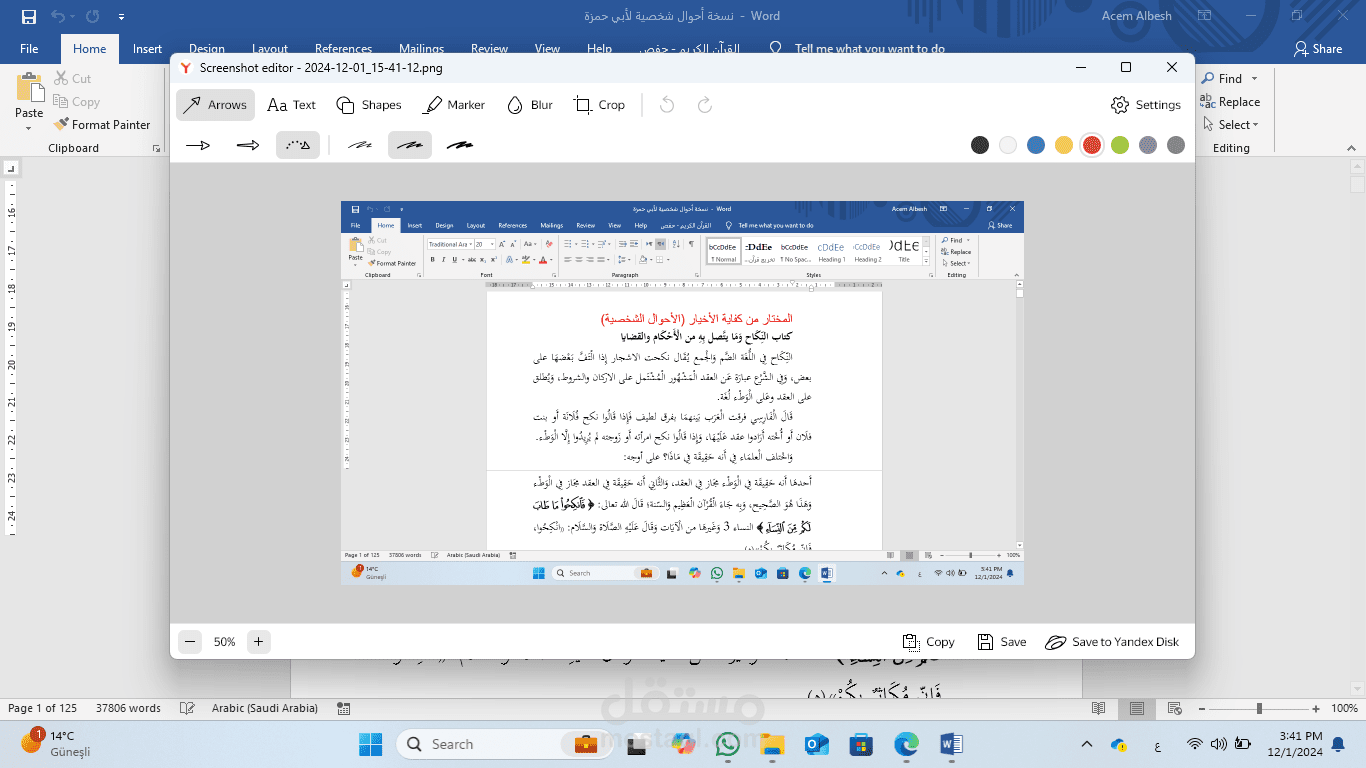Click Word's Save icon in Quick Access Toolbar
The image size is (1366, 768).
(x=29, y=17)
